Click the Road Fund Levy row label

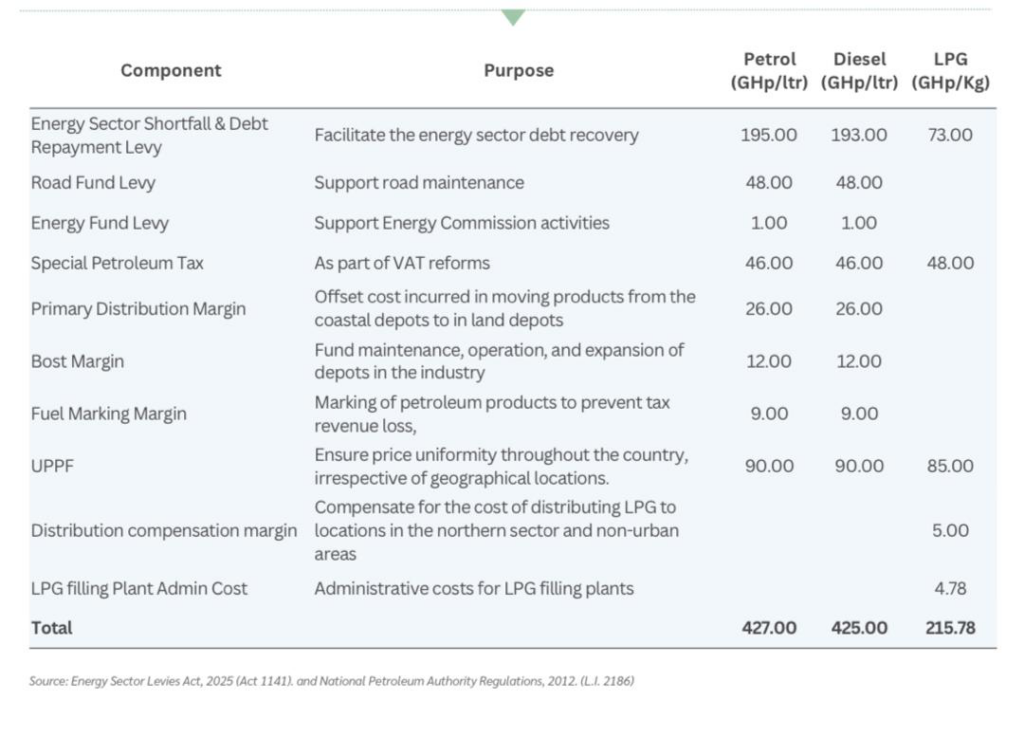[x=93, y=183]
